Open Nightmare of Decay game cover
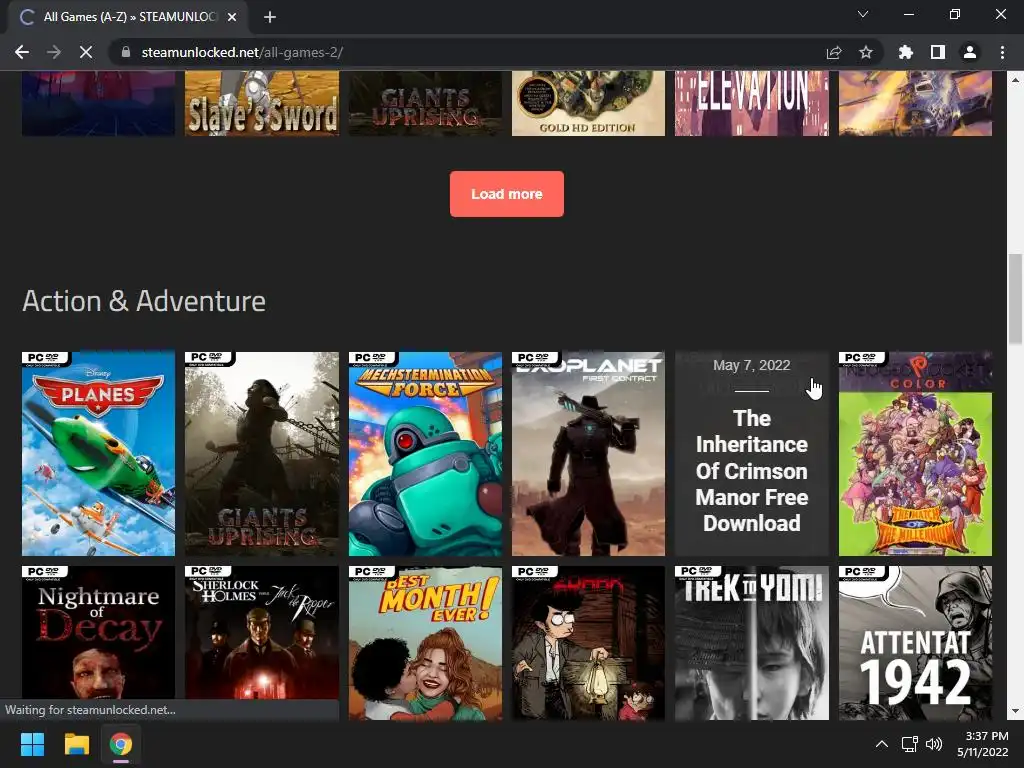This screenshot has width=1024, height=768. pos(99,643)
